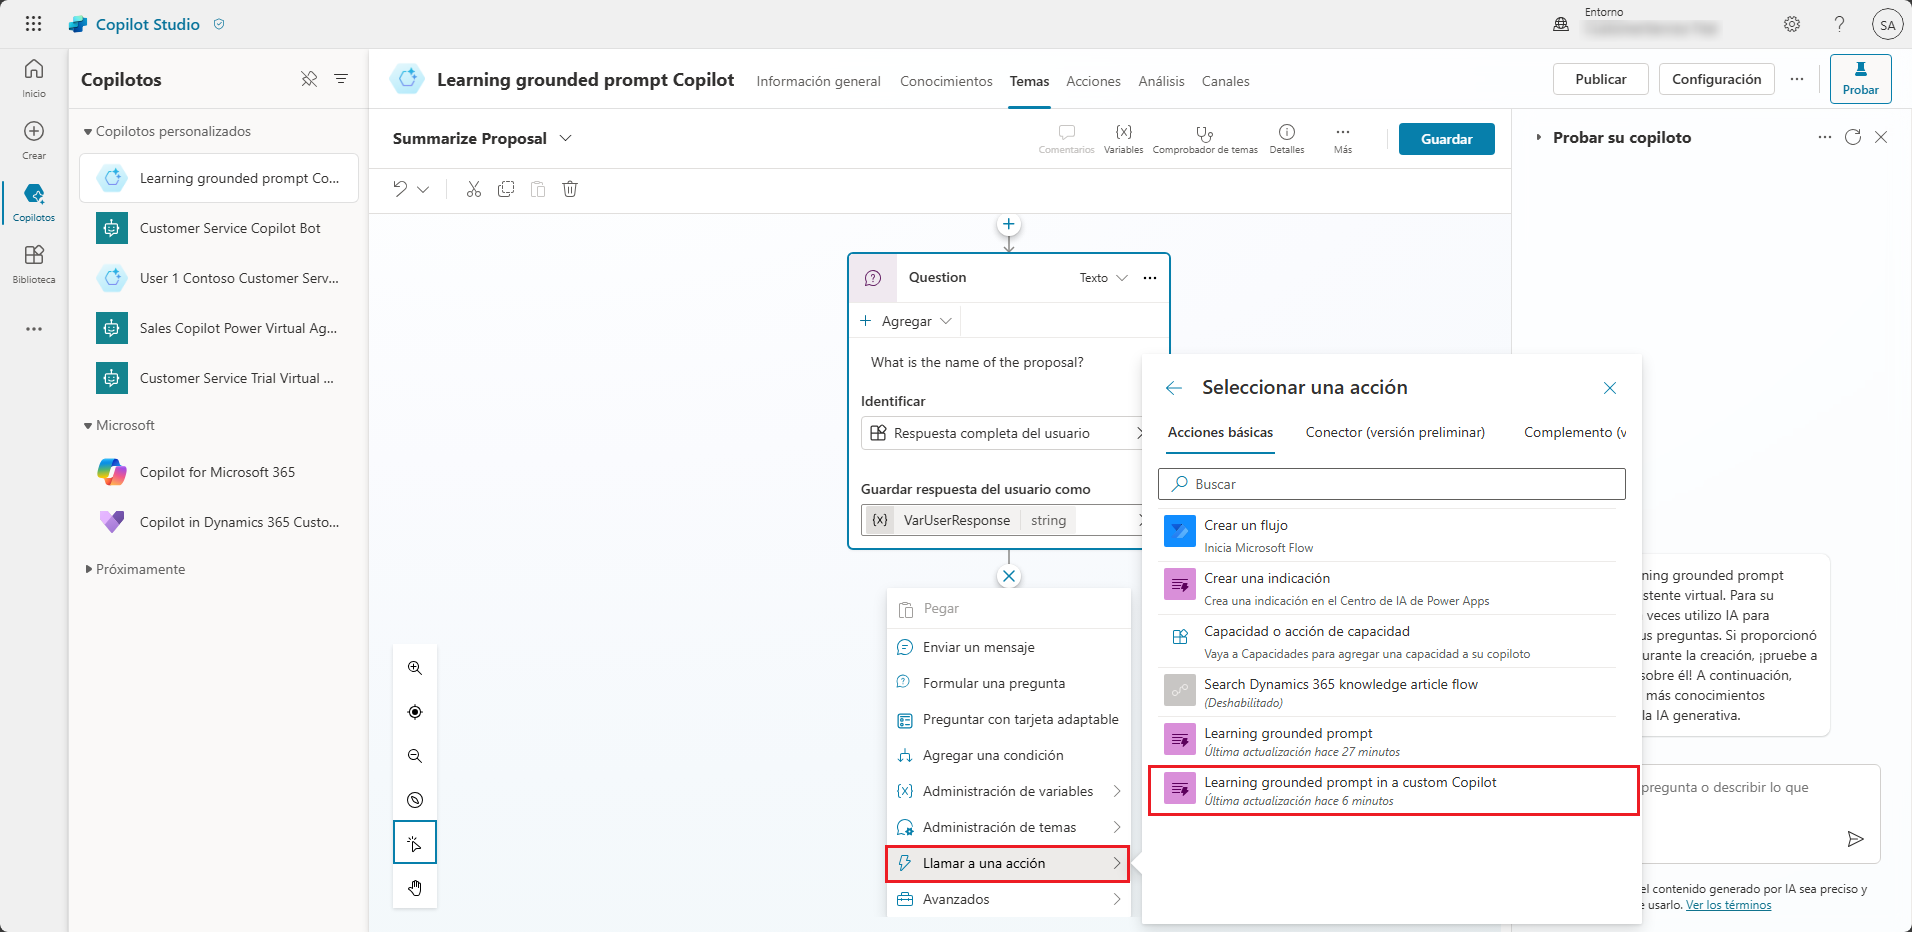Open the Llamar a una acción submenu

(1008, 864)
